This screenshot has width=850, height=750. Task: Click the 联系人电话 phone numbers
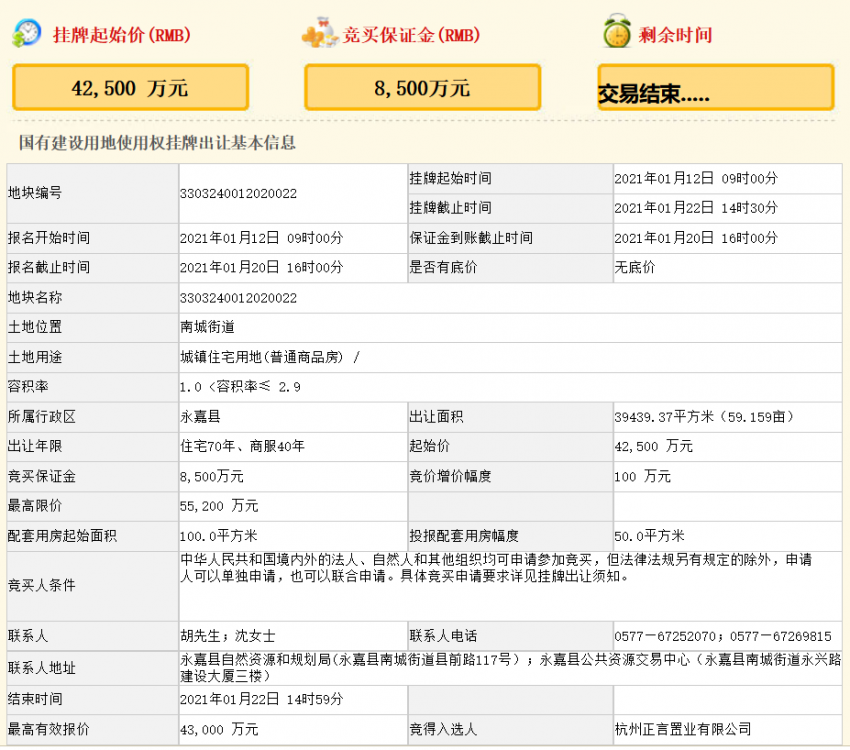tap(722, 636)
